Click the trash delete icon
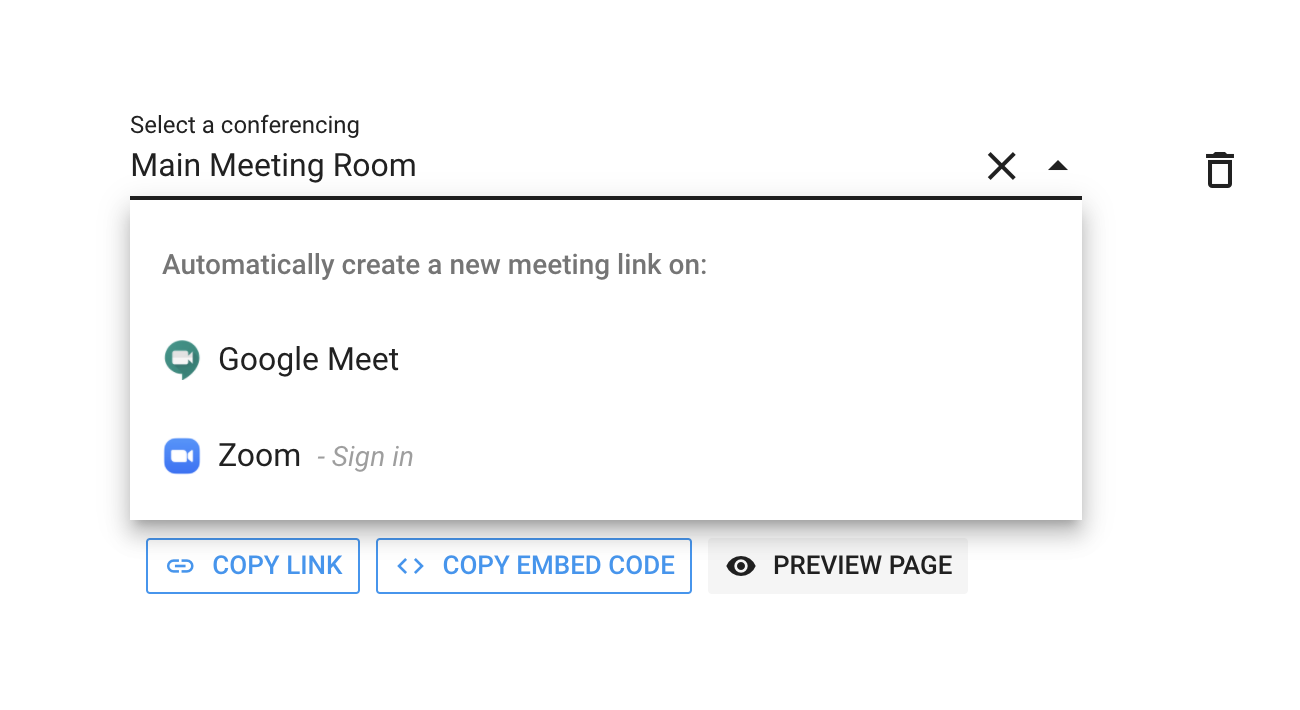Viewport: 1300px width, 710px height. 1219,170
